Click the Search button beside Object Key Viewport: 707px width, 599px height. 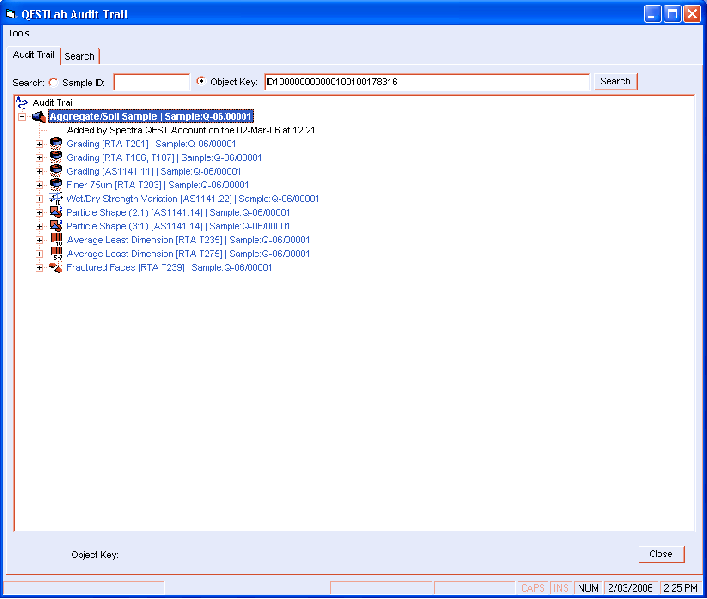point(615,82)
